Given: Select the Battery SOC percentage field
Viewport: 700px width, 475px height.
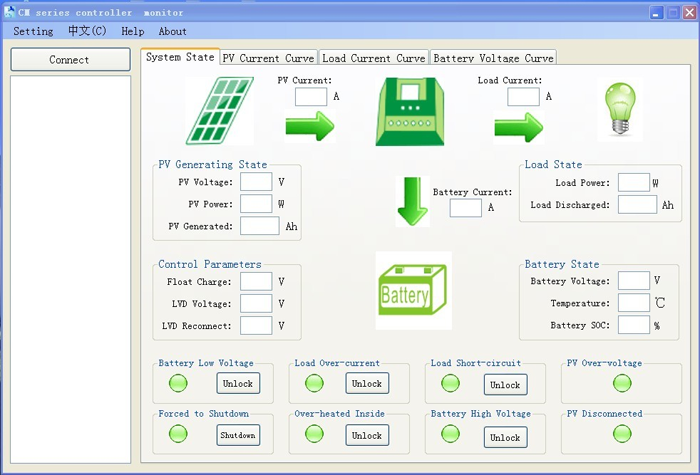Looking at the screenshot, I should (633, 325).
